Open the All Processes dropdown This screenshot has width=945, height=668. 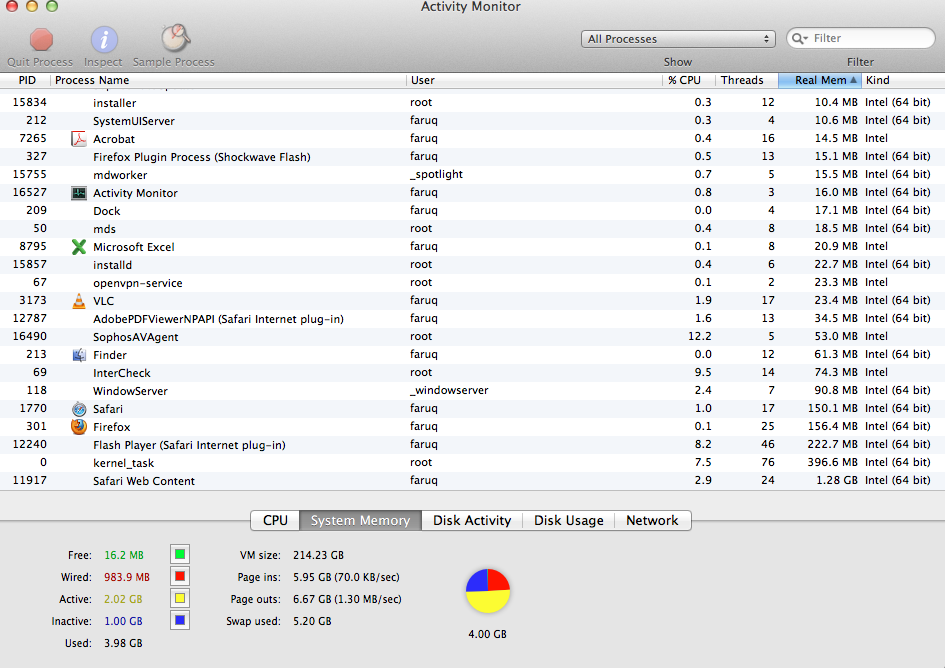[678, 39]
